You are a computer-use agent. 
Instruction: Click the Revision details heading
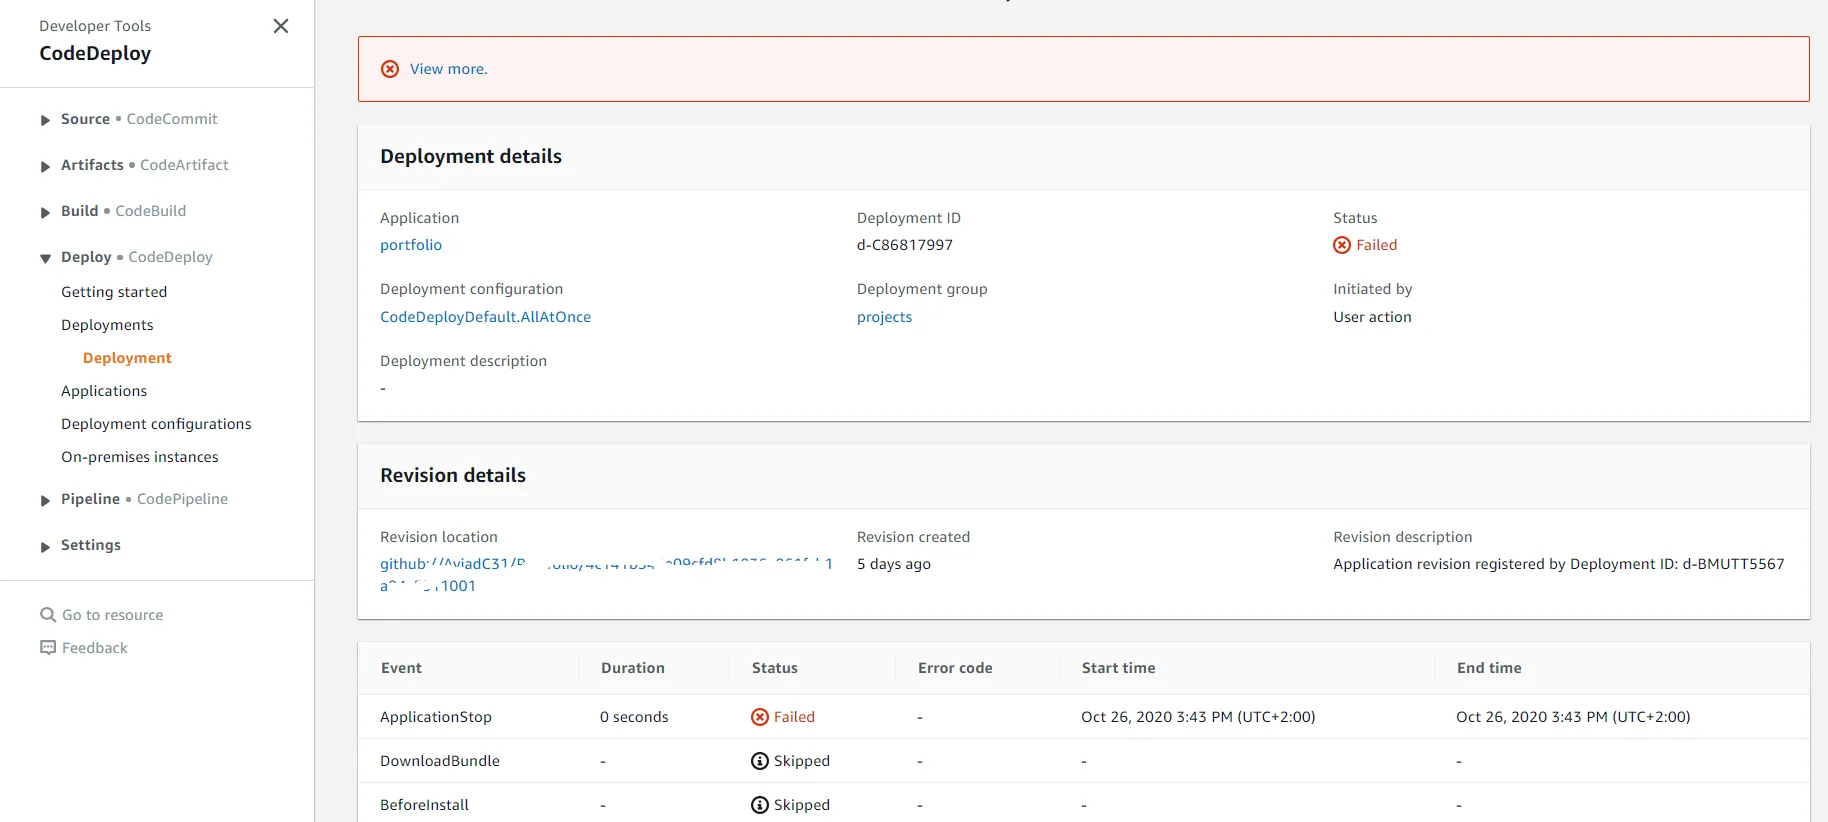(x=453, y=476)
